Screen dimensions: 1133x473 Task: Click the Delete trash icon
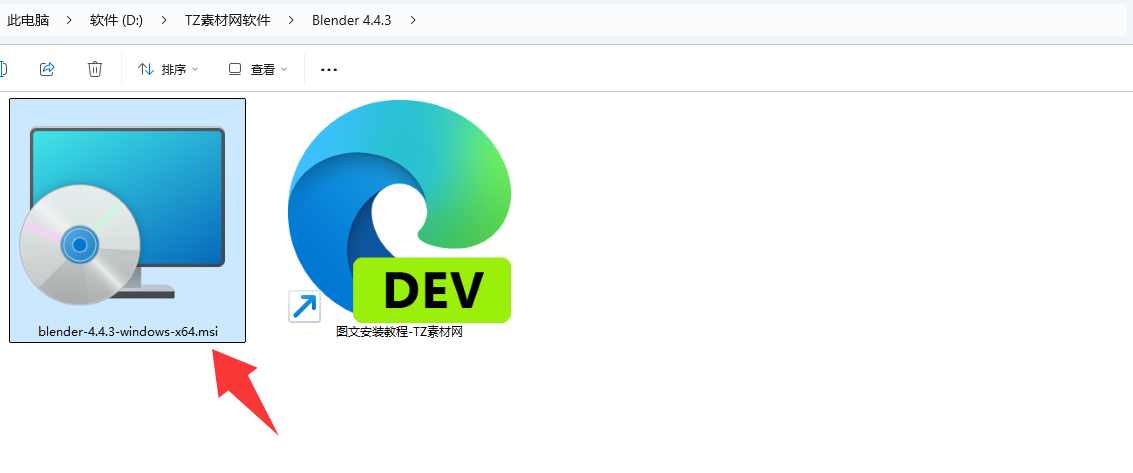95,69
